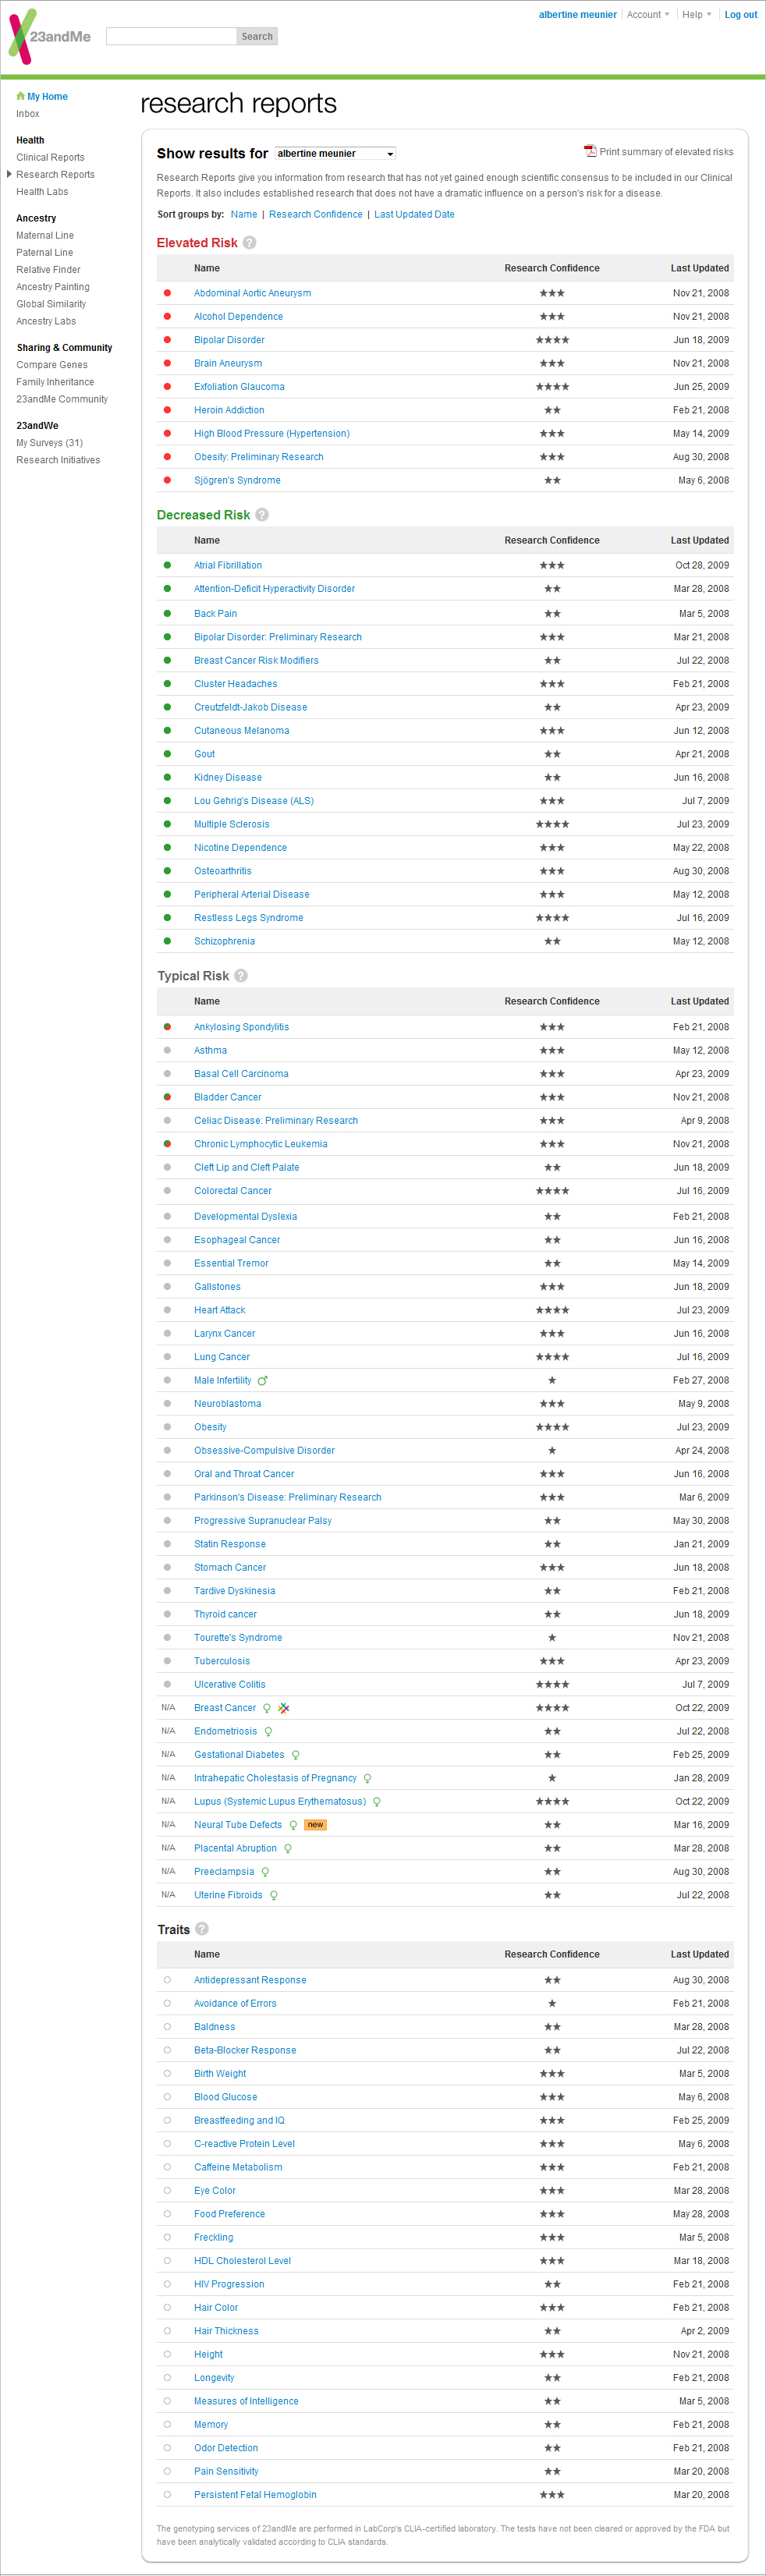The width and height of the screenshot is (766, 2576).
Task: Open Family Inheritance in the sidebar
Action: coord(55,382)
